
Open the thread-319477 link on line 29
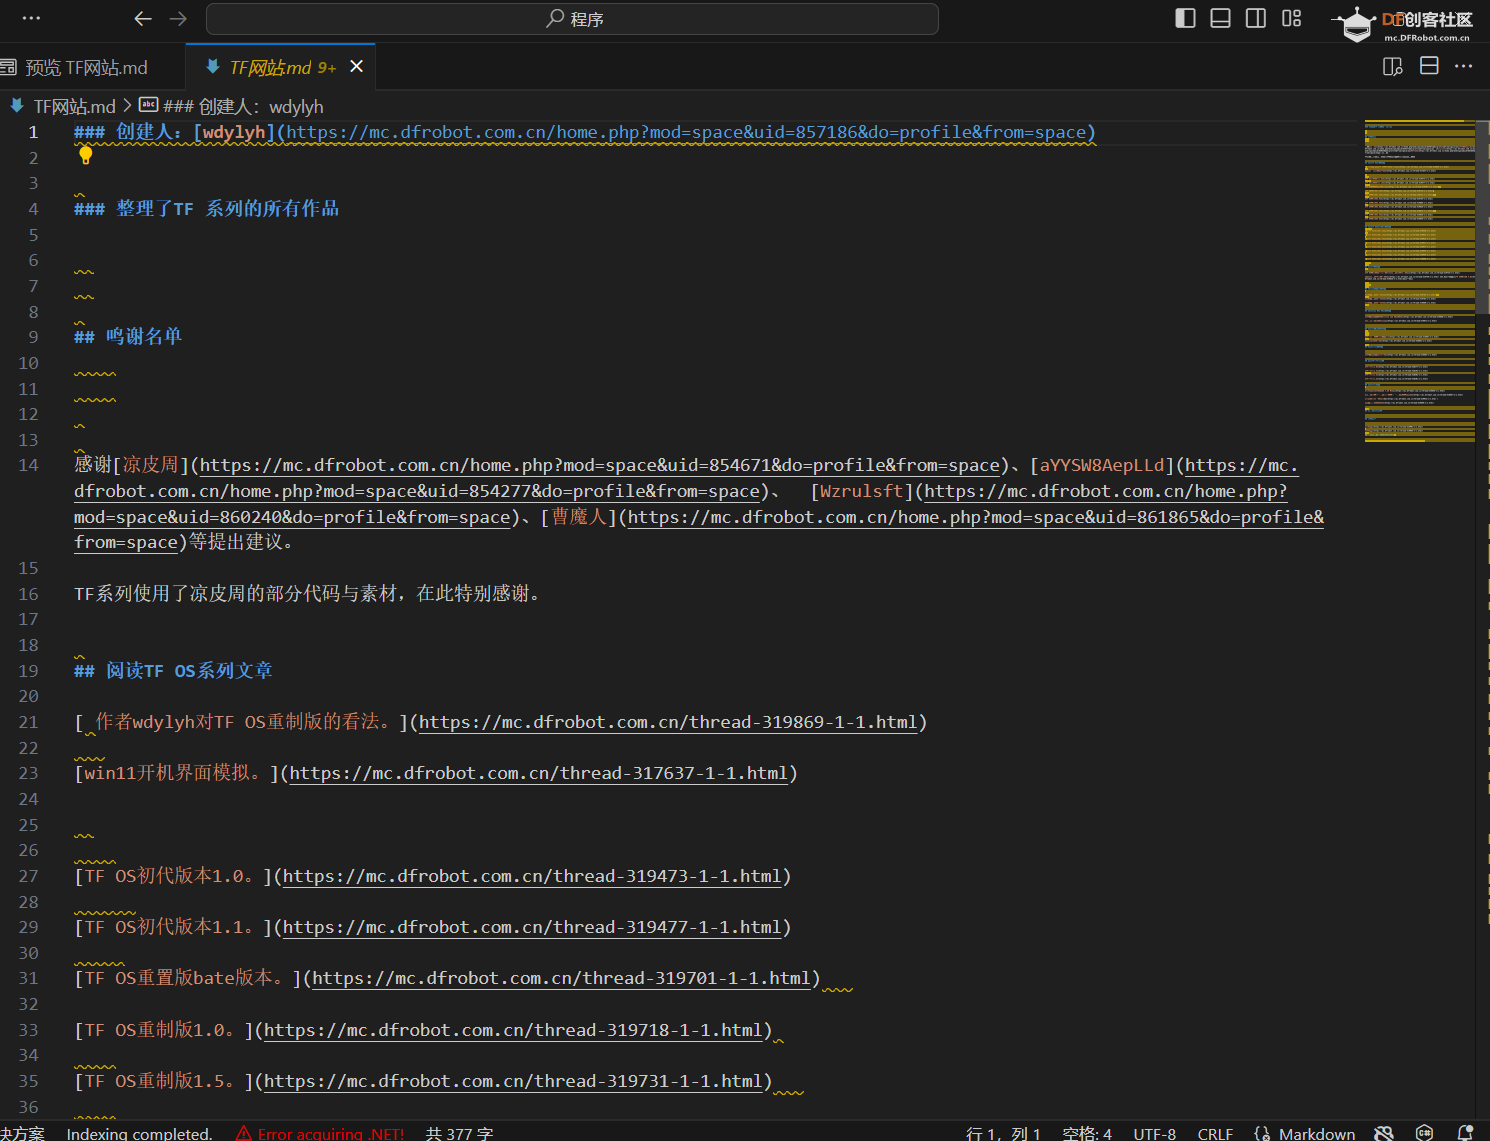click(x=532, y=927)
